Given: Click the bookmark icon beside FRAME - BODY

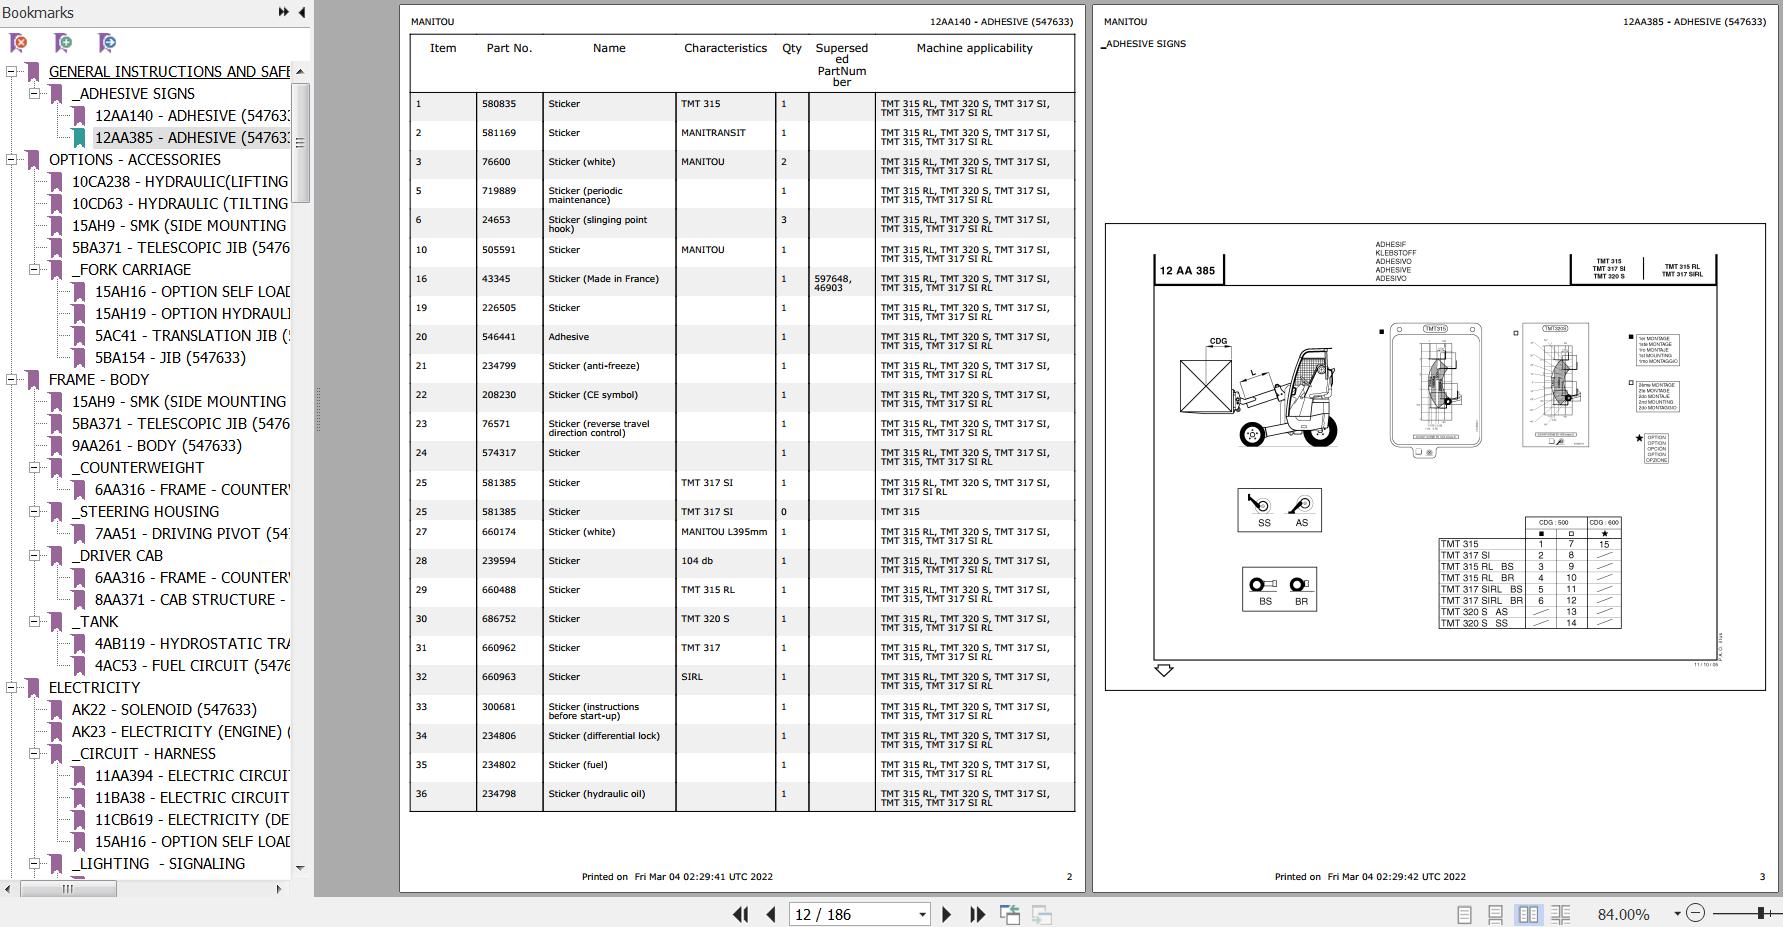Looking at the screenshot, I should (33, 380).
